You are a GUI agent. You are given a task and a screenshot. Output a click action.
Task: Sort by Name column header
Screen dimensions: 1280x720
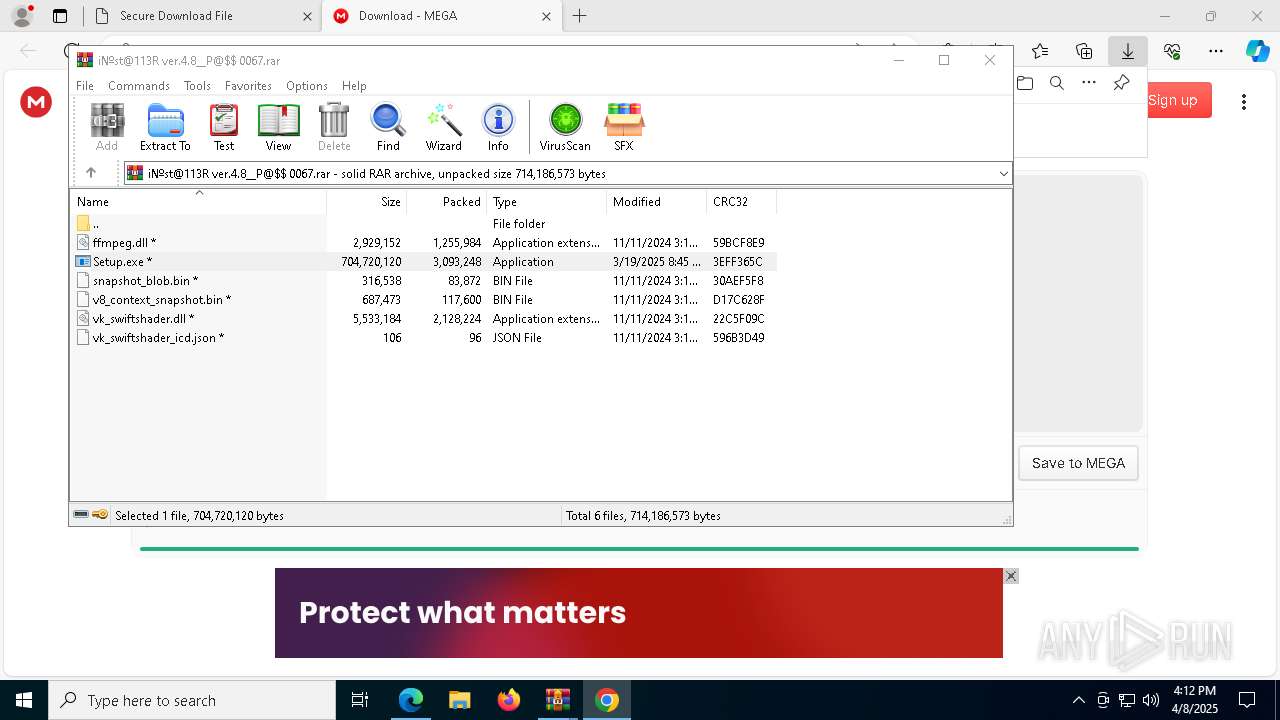(x=198, y=202)
